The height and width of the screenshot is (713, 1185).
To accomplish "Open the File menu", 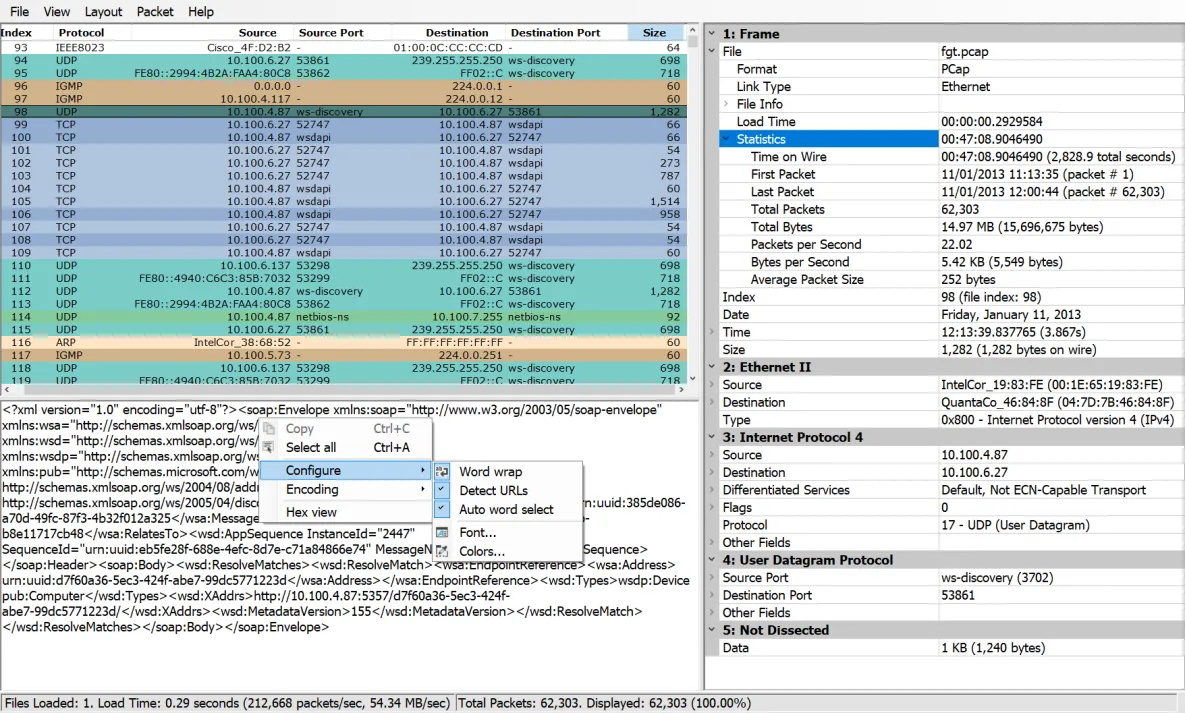I will click(x=20, y=11).
